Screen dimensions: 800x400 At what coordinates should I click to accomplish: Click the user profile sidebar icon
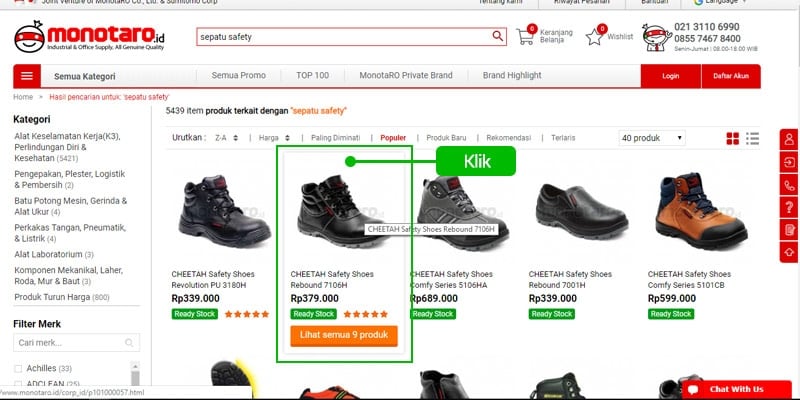pyautogui.click(x=789, y=139)
